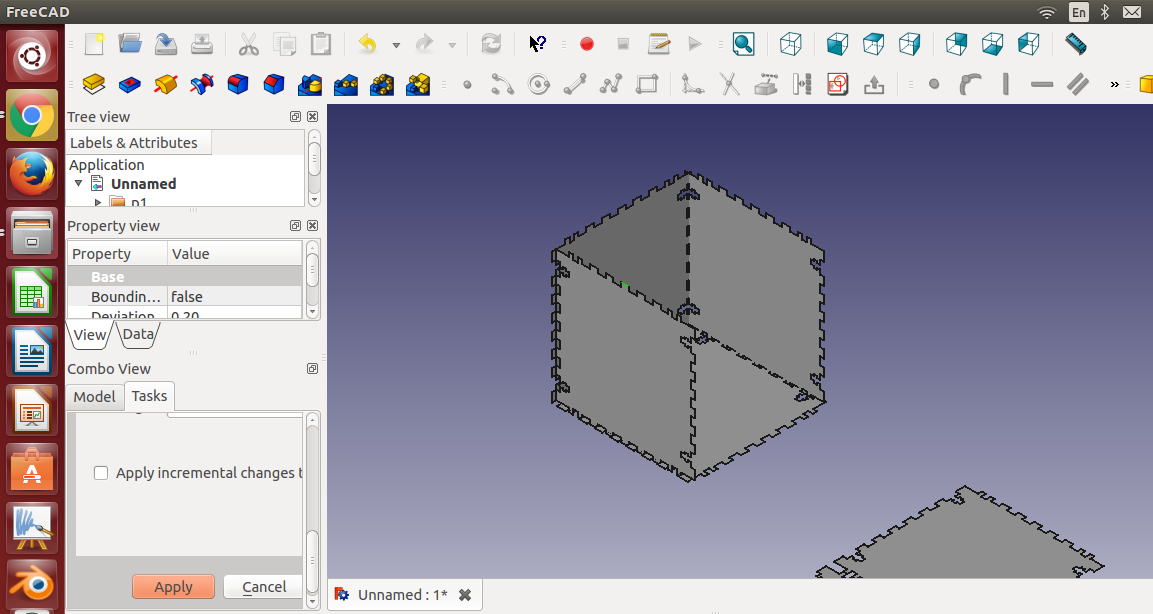Click the Cancel button

point(264,587)
